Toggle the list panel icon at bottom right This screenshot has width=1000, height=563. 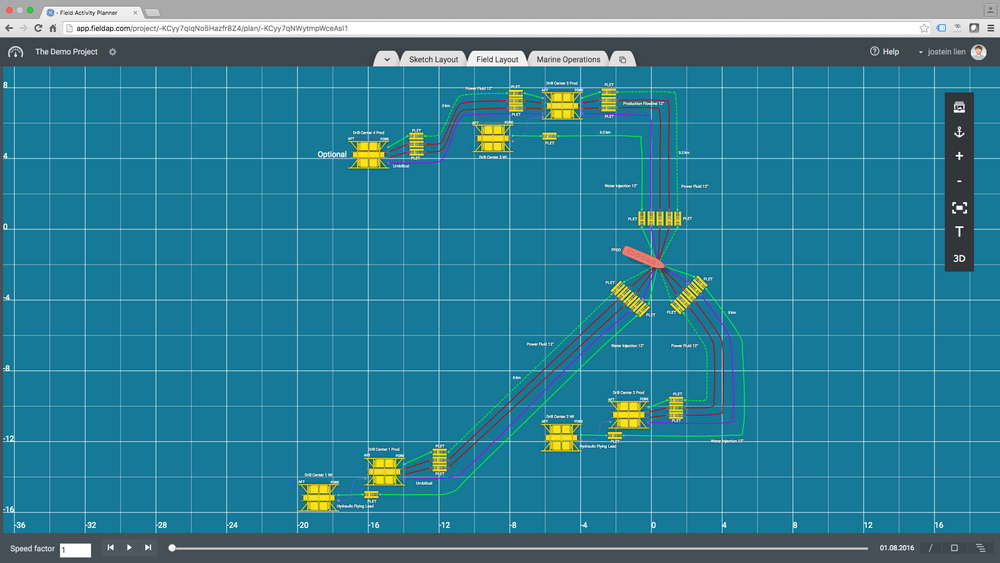(x=980, y=548)
